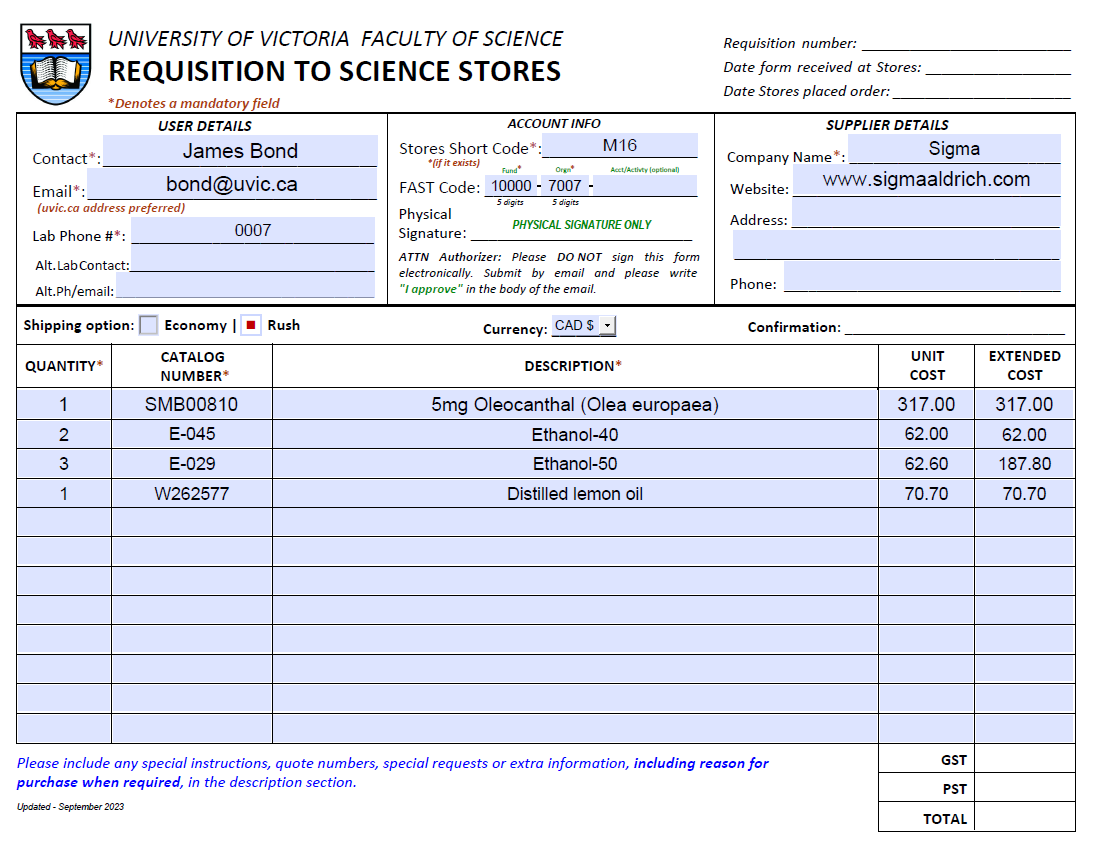Select catalog number cell W262577
The image size is (1098, 850).
[192, 494]
